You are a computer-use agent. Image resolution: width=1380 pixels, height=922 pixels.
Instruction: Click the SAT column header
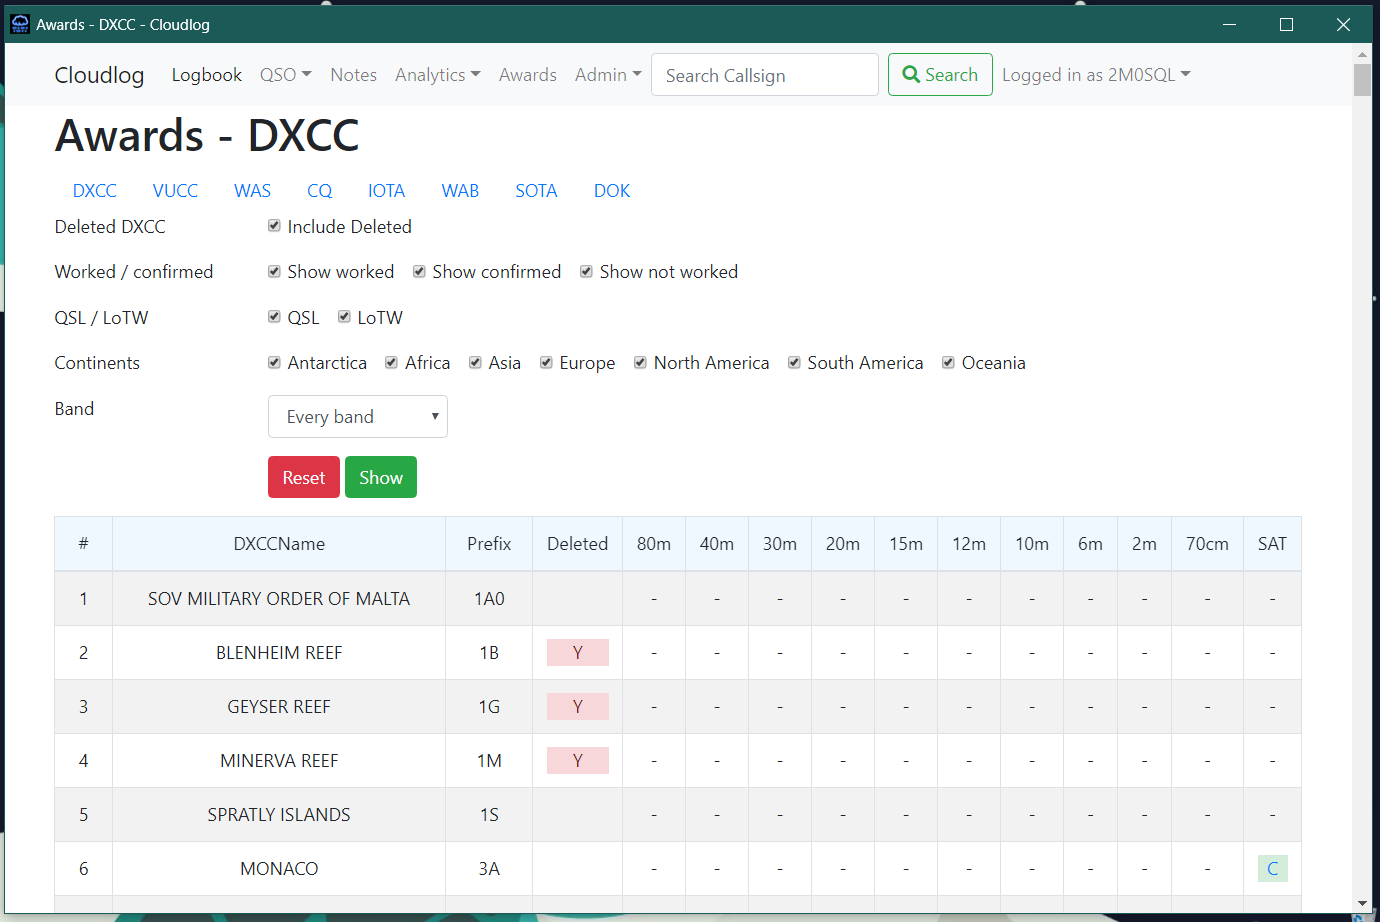coord(1272,544)
